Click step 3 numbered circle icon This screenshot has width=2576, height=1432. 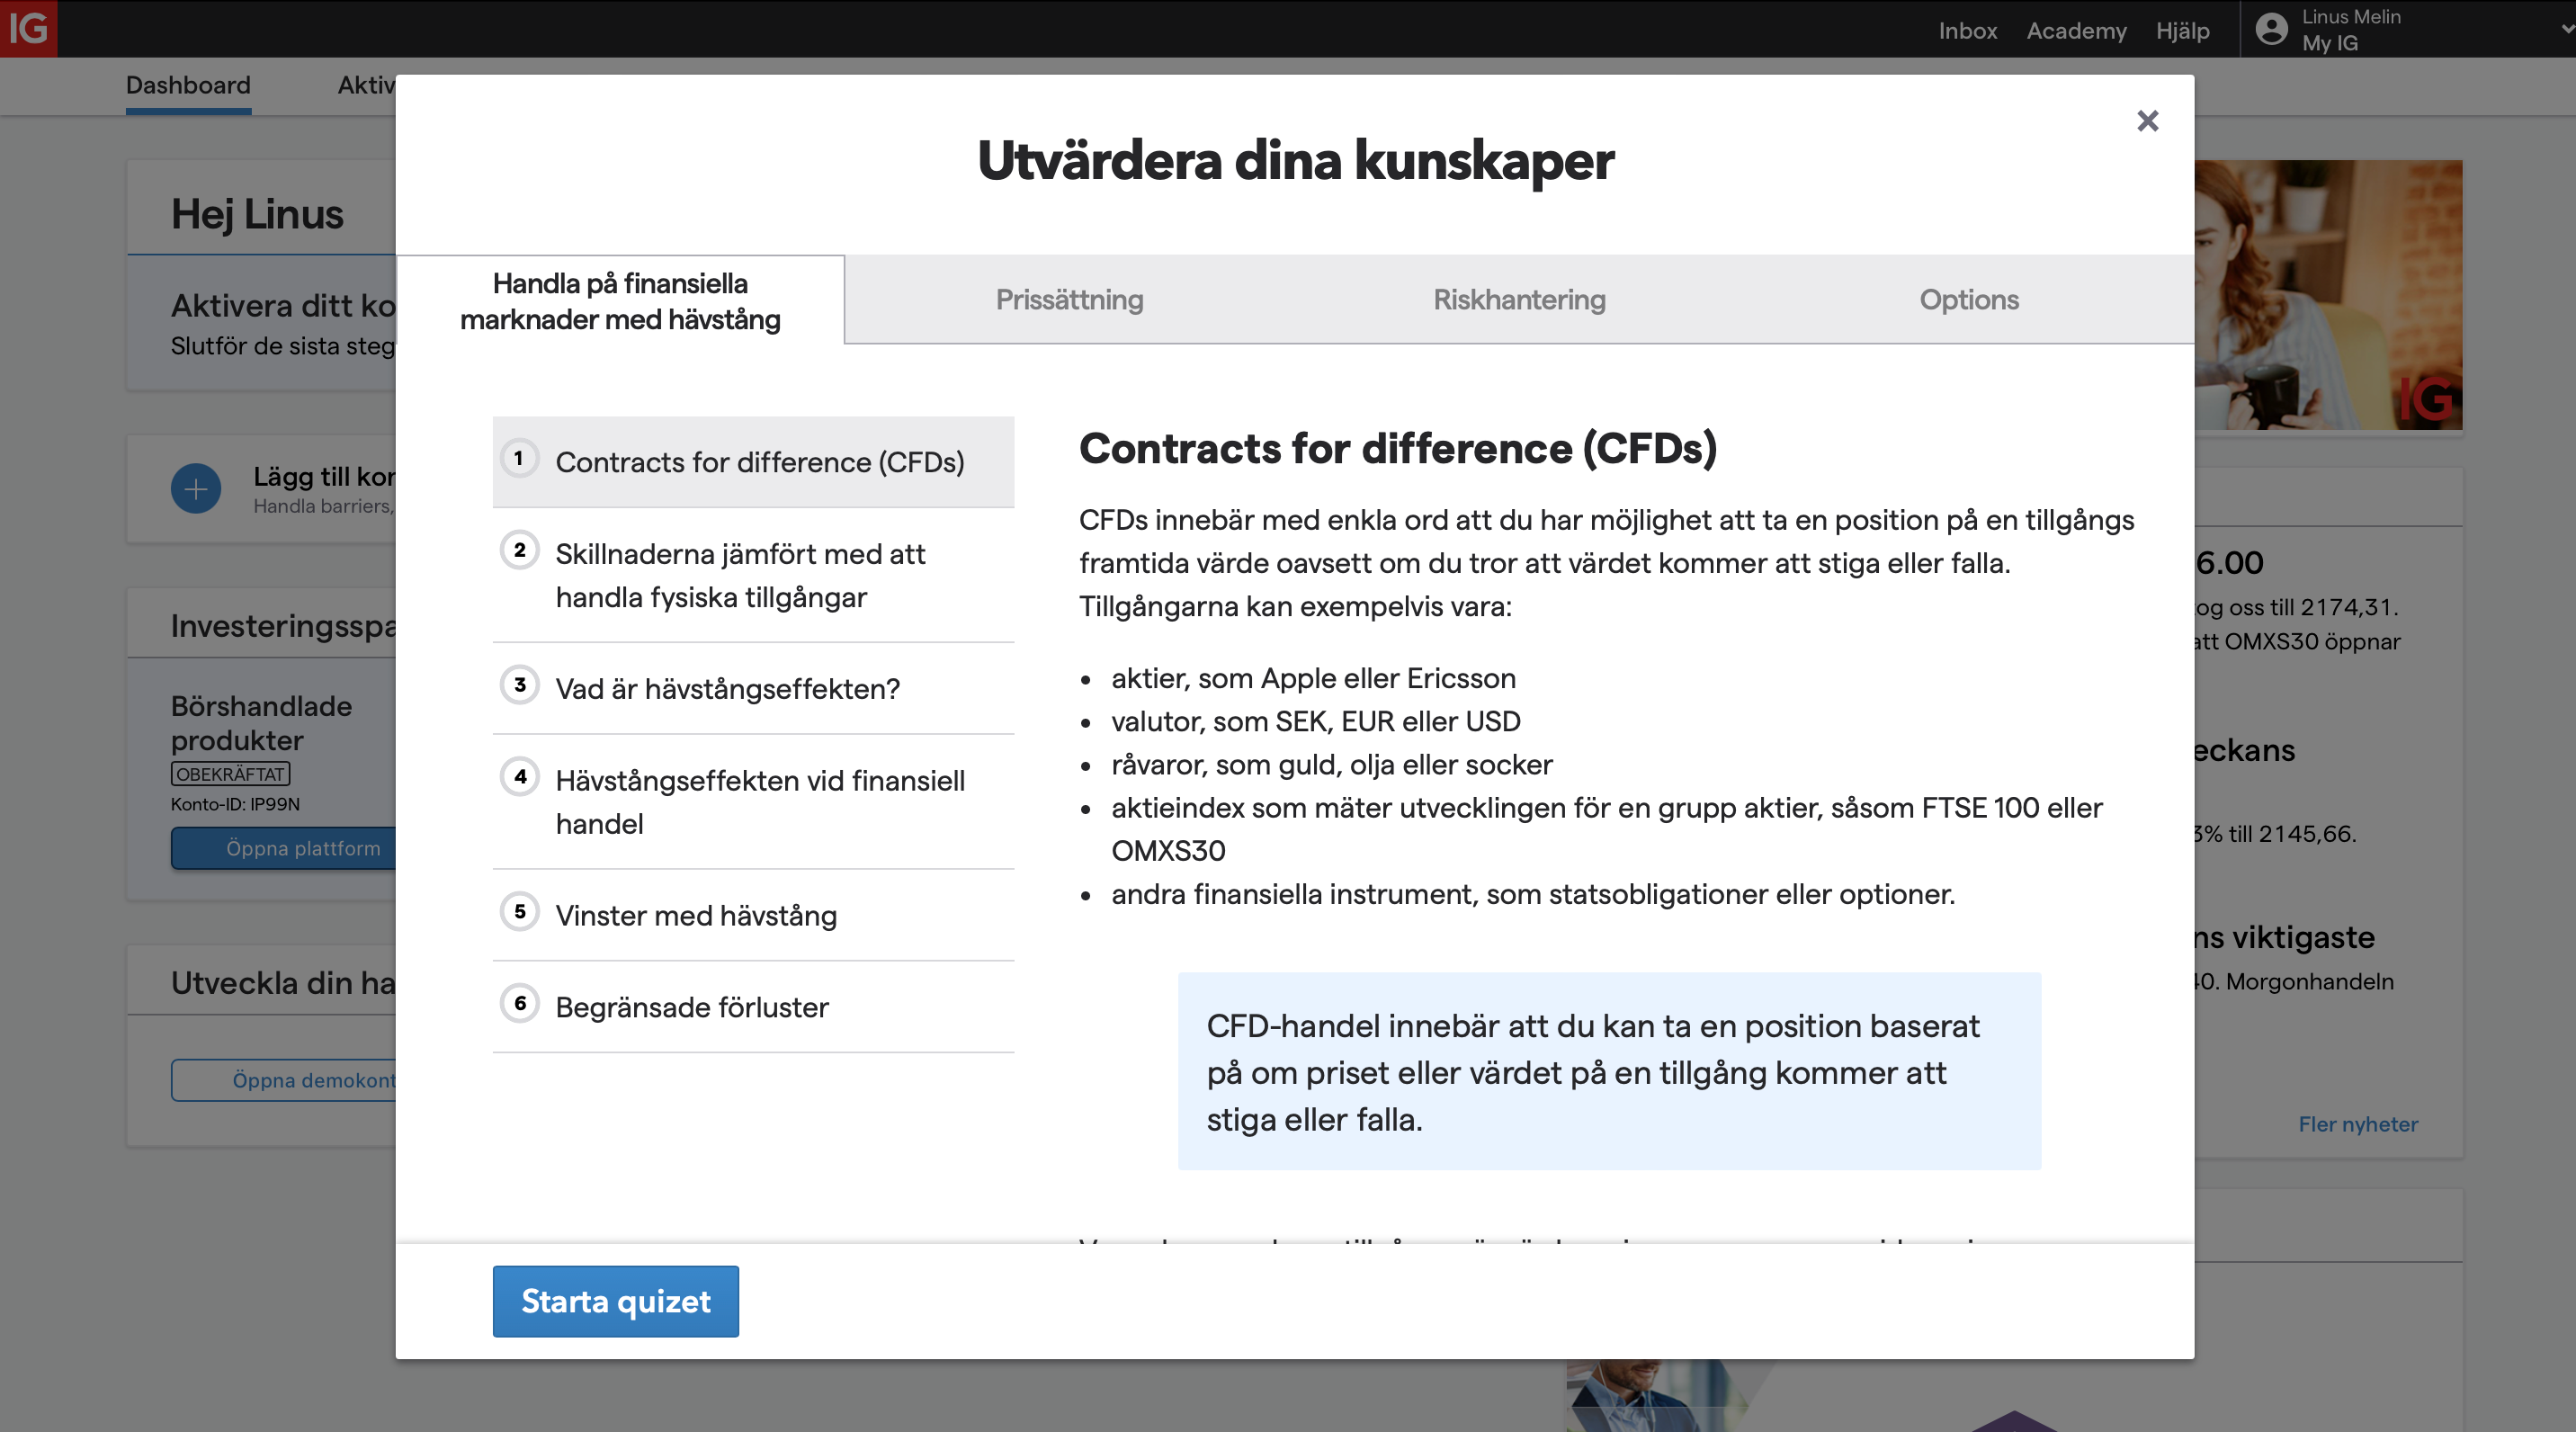(519, 685)
